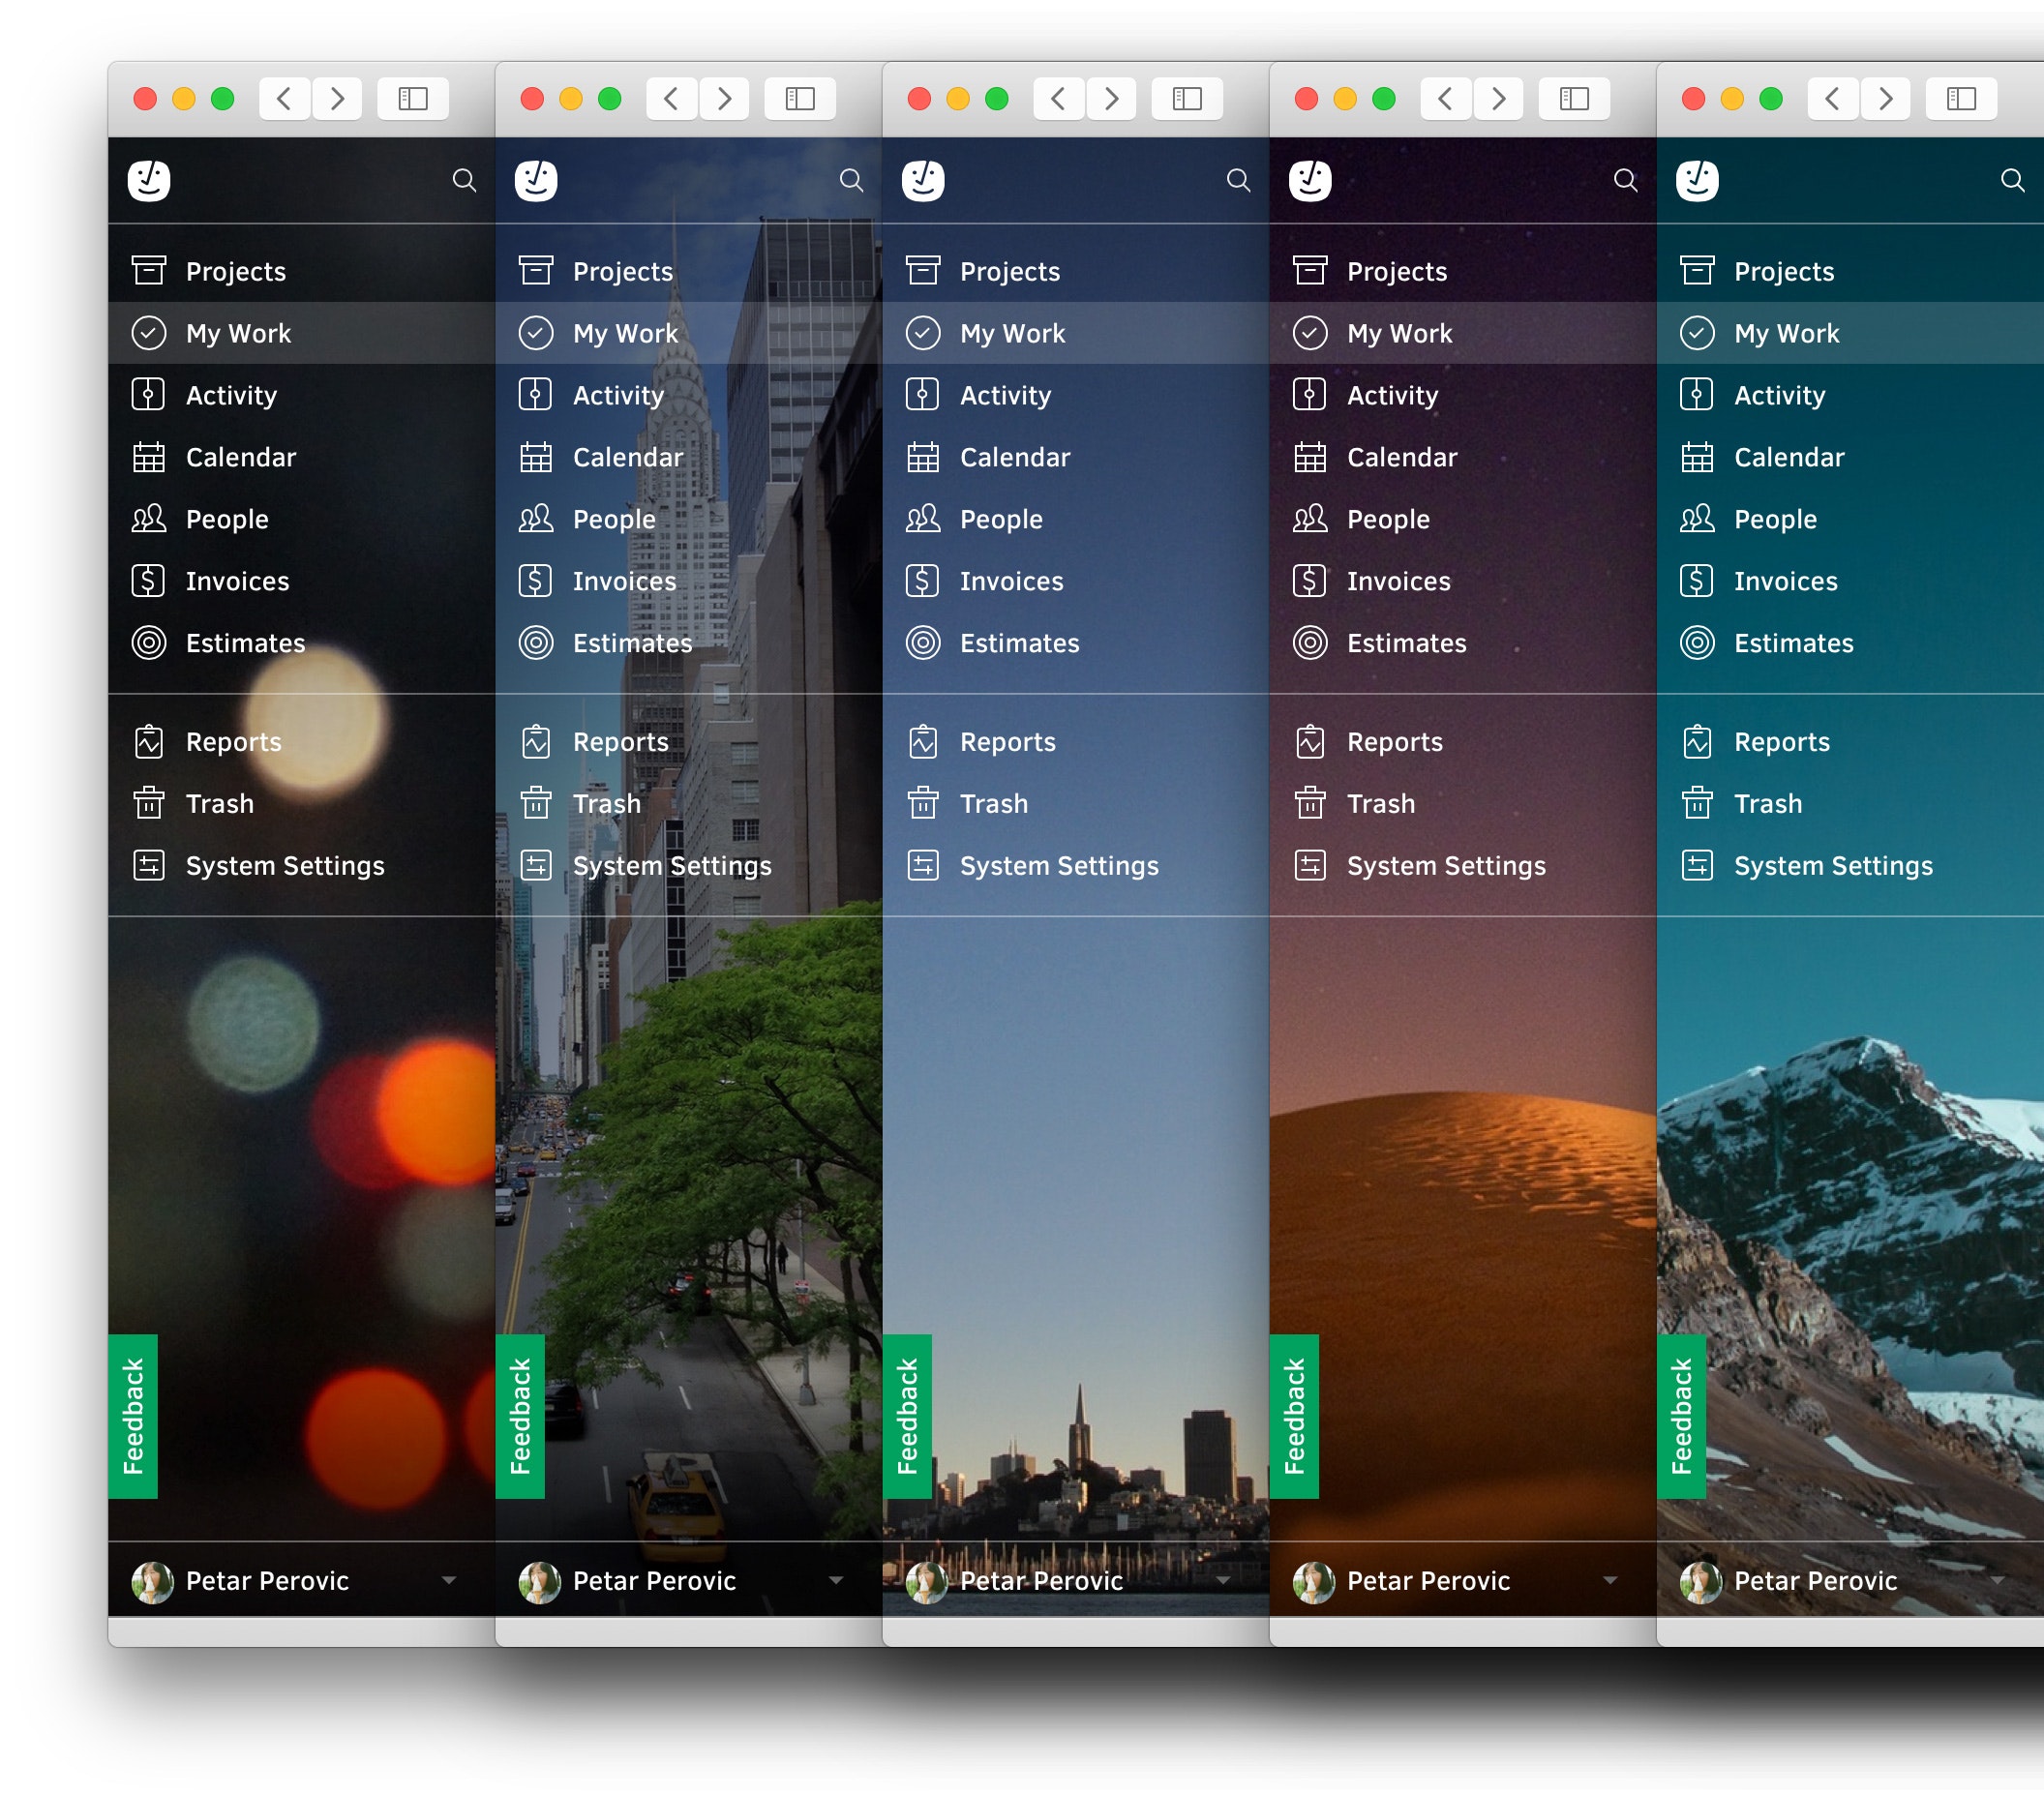Click Projects box icon in city-themed window

[536, 270]
